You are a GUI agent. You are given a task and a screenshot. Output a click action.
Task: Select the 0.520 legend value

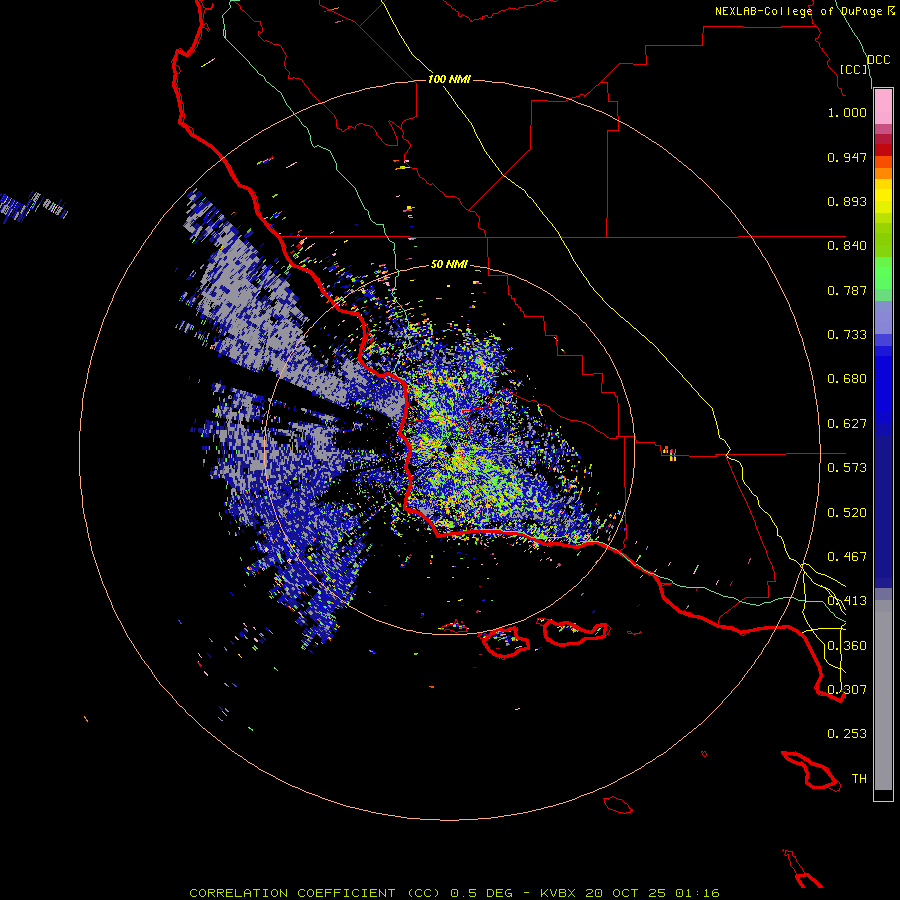pos(847,513)
